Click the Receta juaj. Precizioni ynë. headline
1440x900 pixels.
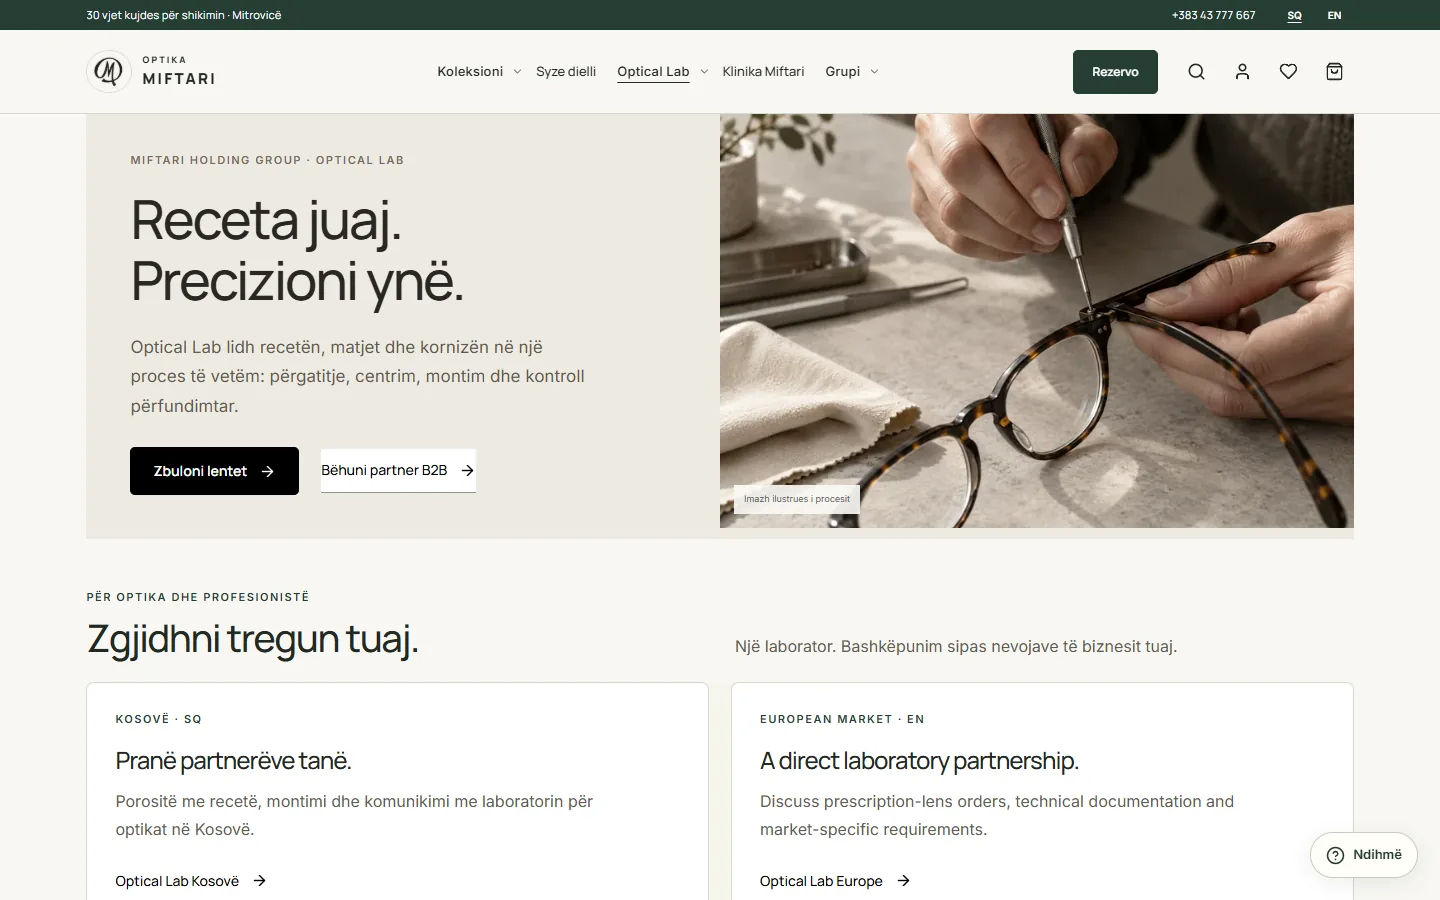297,250
